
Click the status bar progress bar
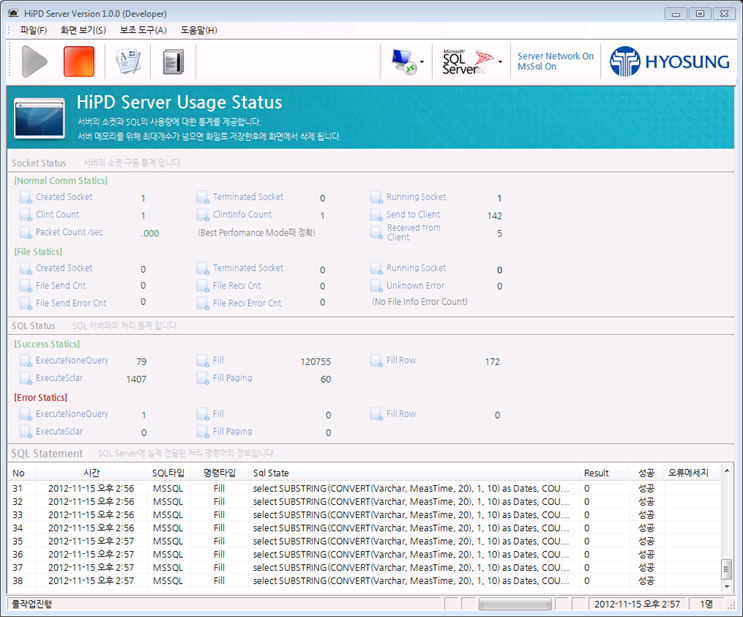click(x=515, y=604)
